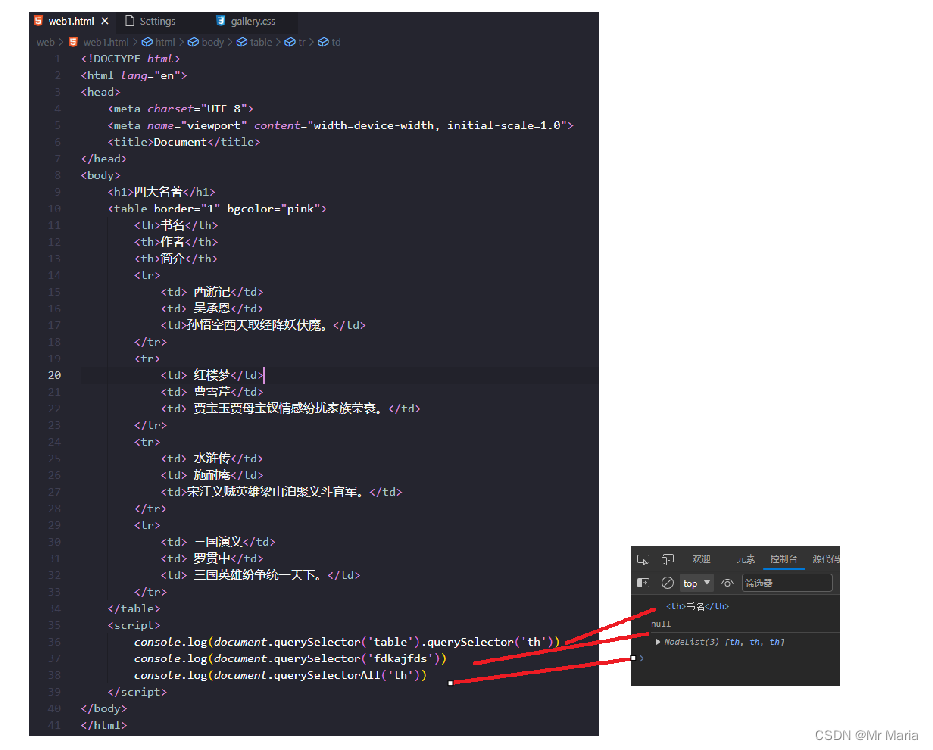Select the inspect element picker icon
The image size is (933, 750).
(642, 560)
